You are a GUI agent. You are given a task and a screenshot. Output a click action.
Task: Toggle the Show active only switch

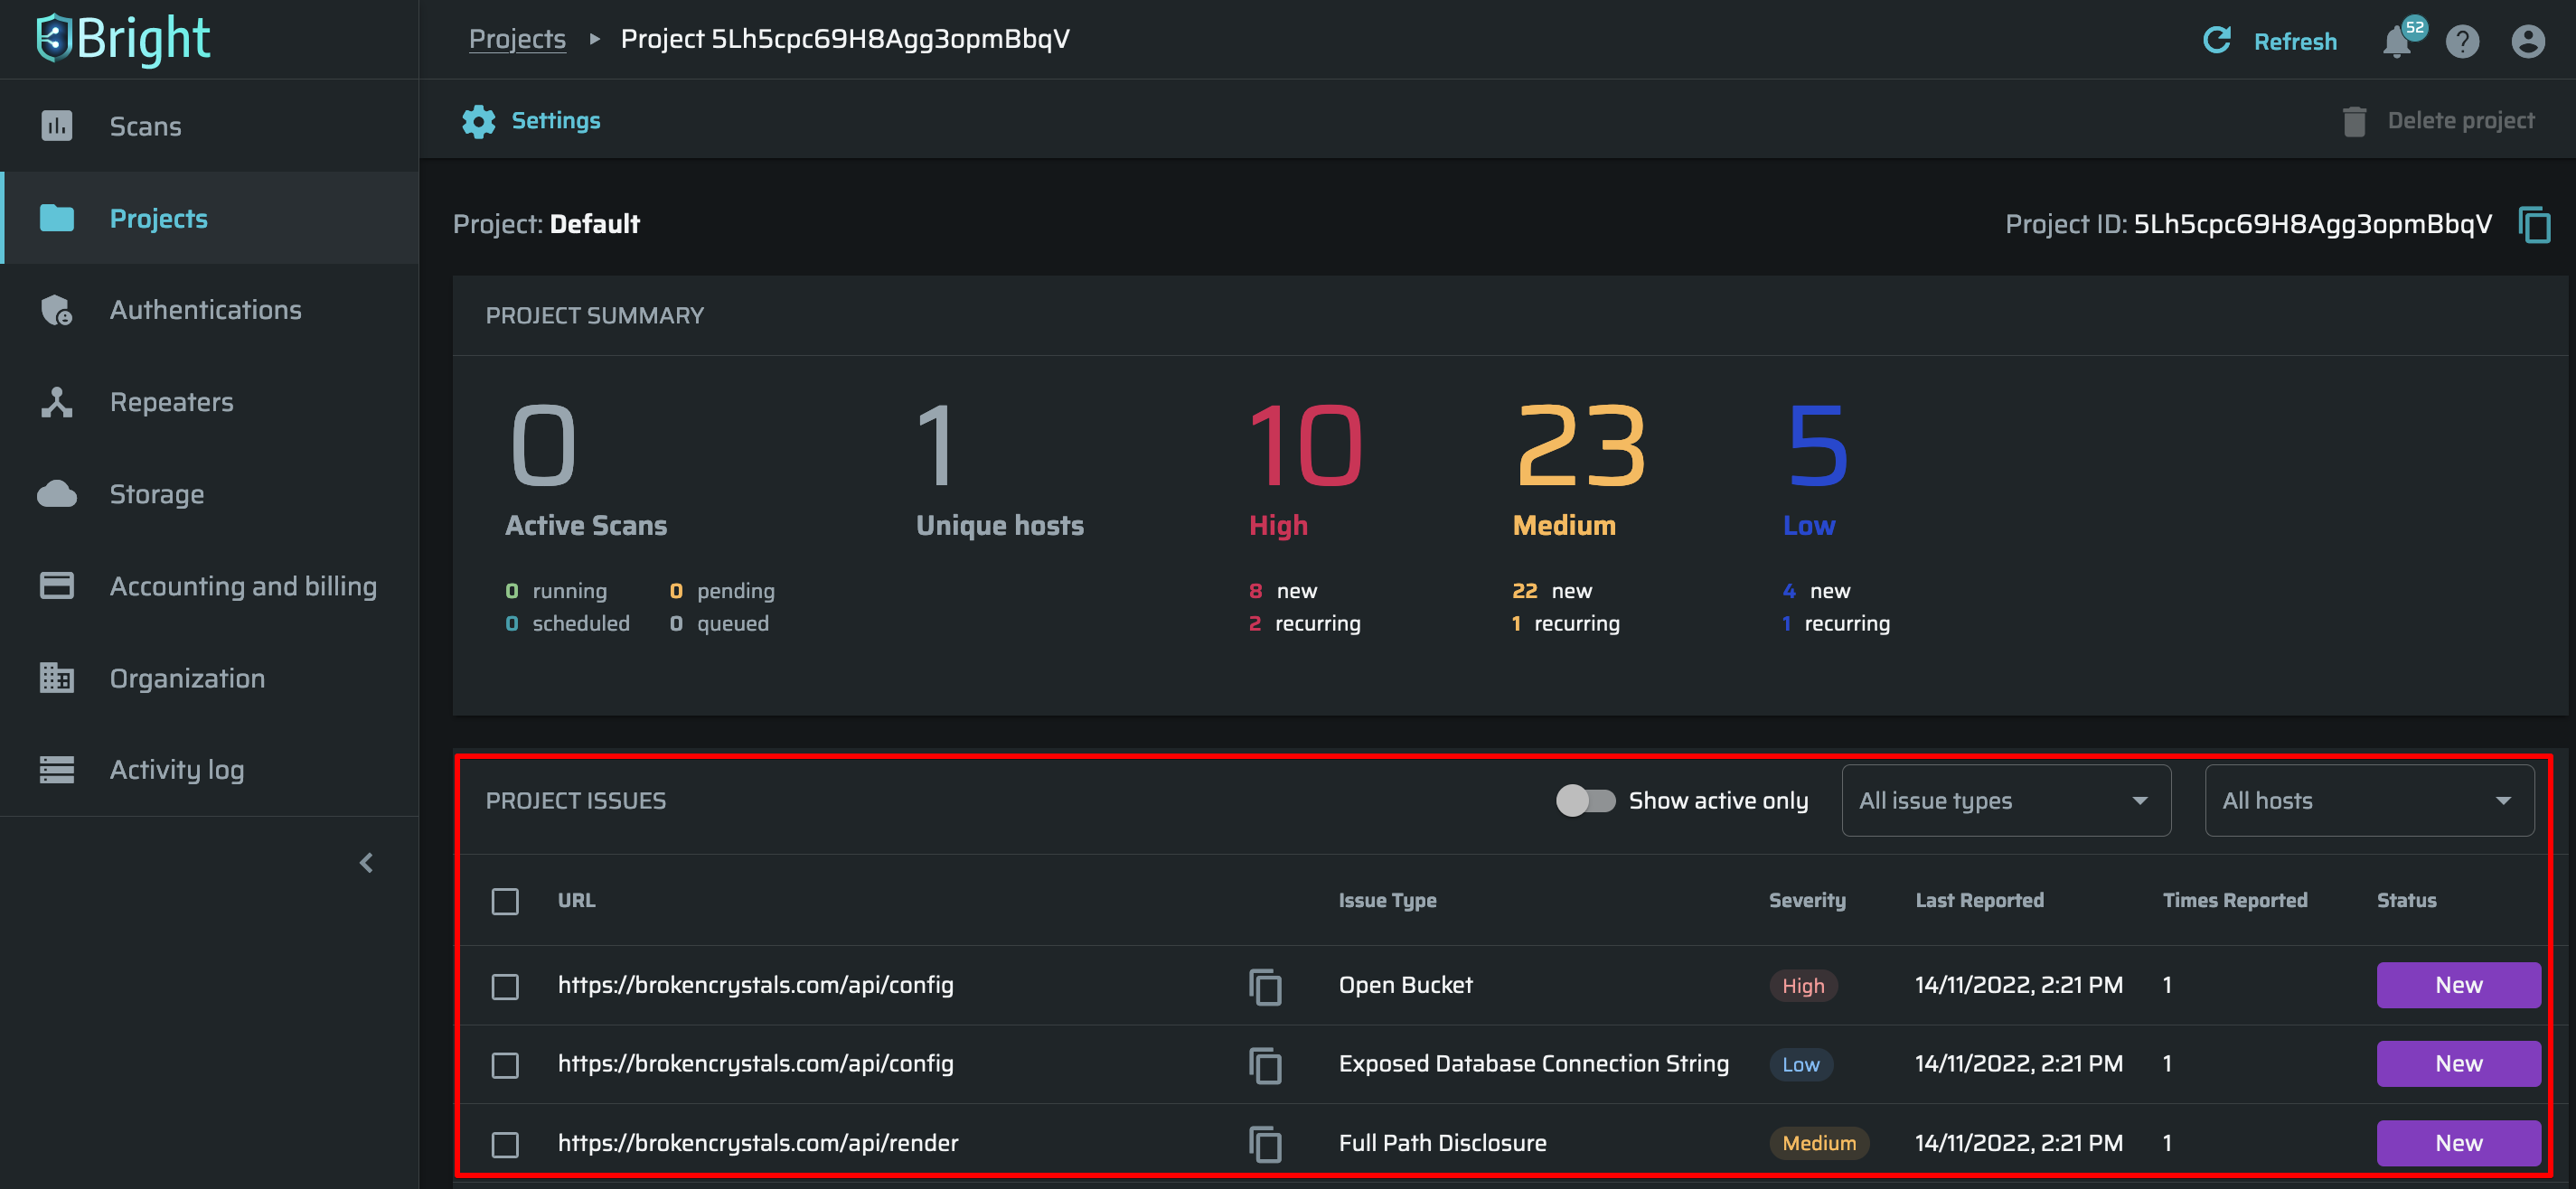coord(1585,800)
